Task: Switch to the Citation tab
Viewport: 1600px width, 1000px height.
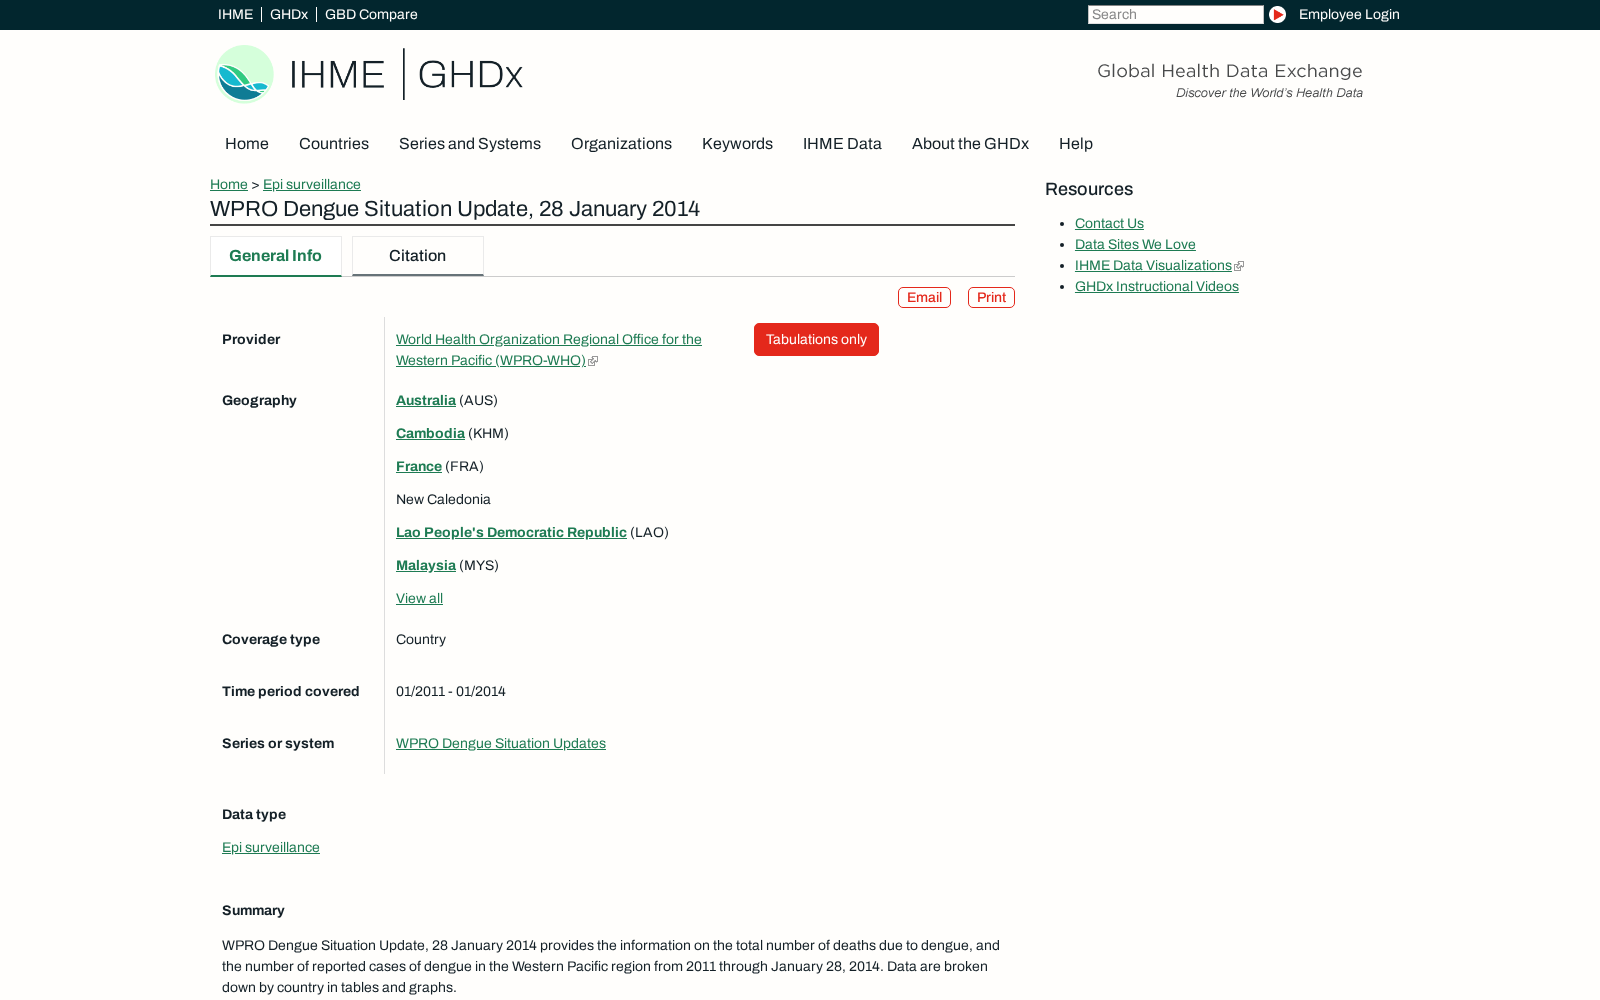Action: click(418, 256)
